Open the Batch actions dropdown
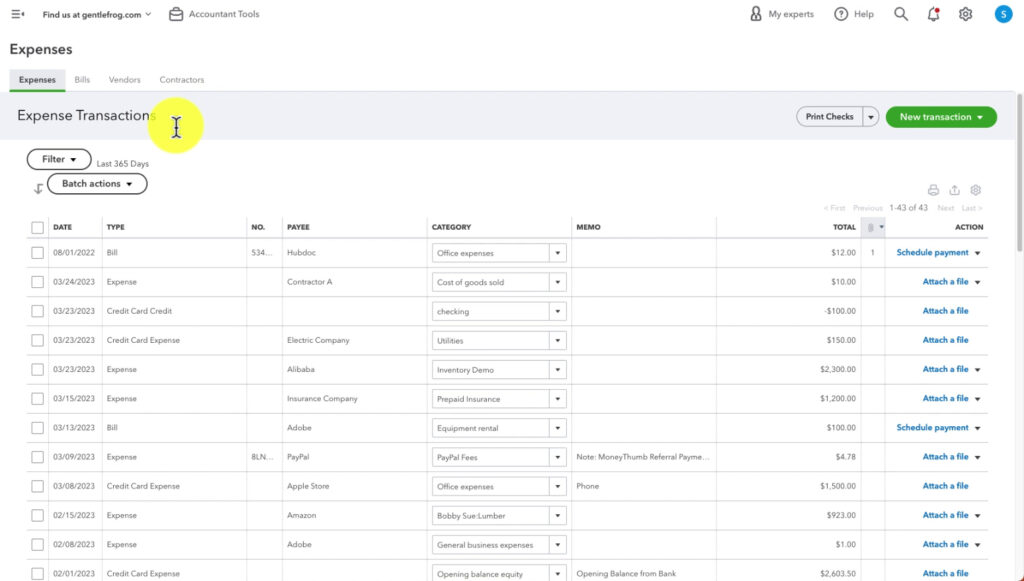 pyautogui.click(x=96, y=183)
